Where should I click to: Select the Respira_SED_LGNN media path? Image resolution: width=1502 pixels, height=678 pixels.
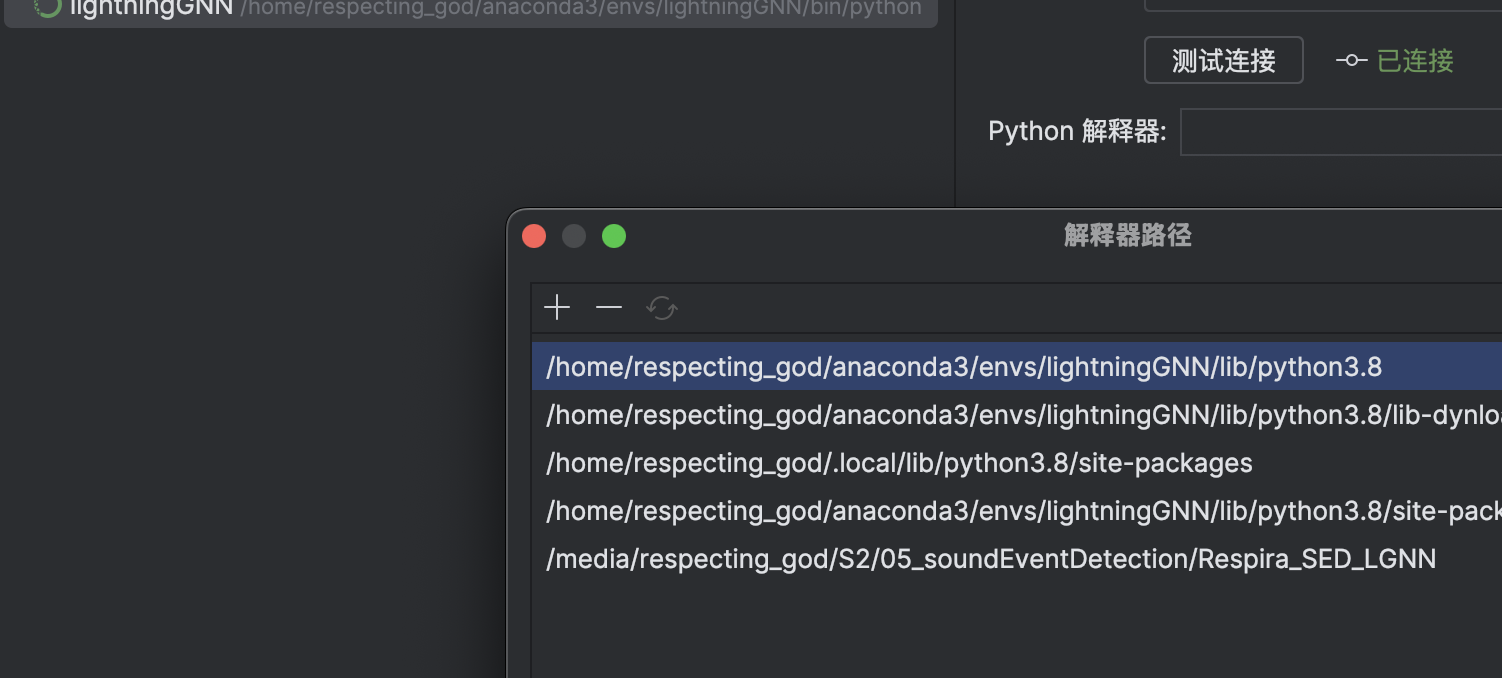tap(1016, 558)
